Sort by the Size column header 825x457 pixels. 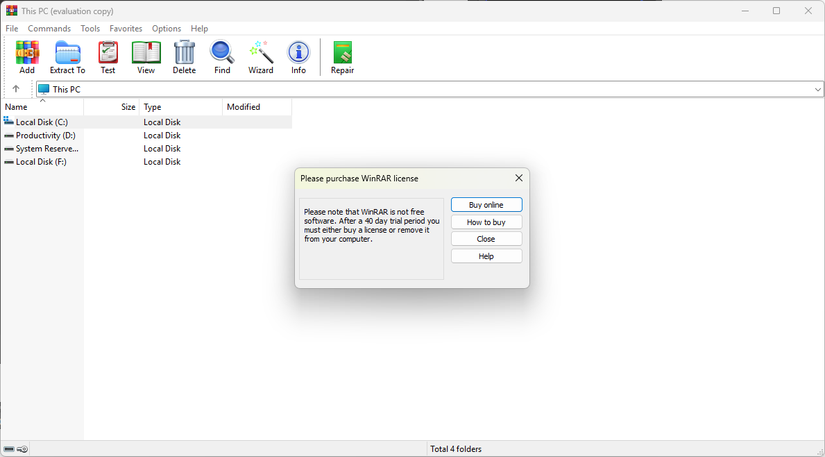tap(111, 107)
